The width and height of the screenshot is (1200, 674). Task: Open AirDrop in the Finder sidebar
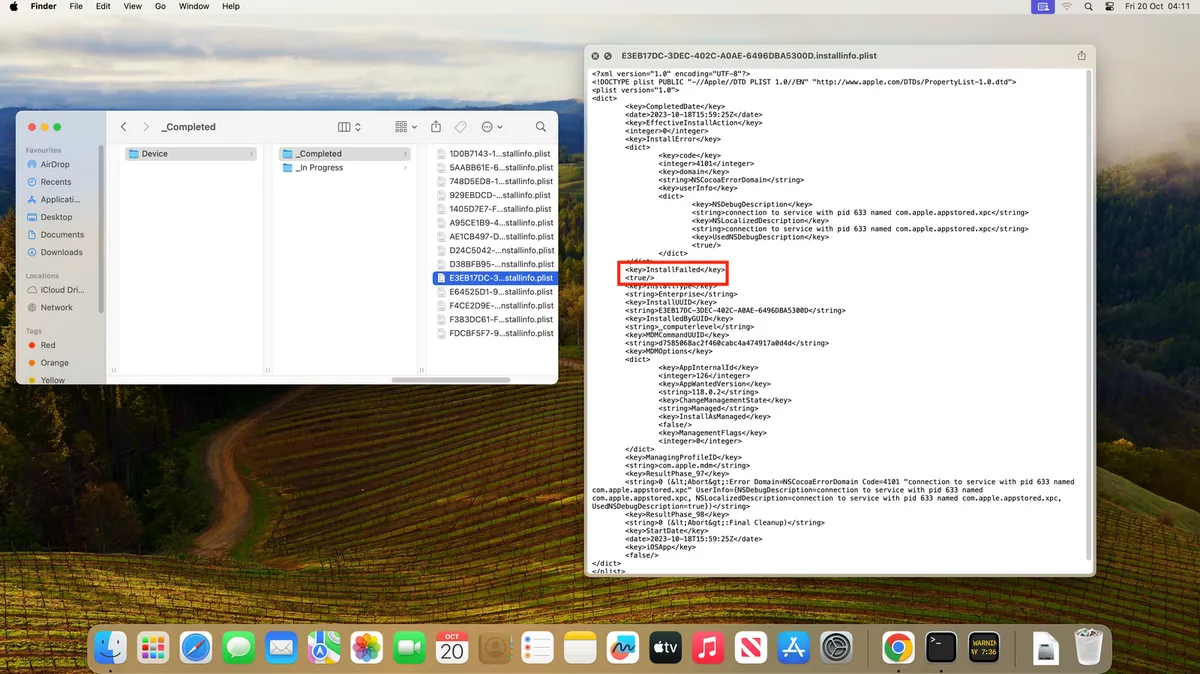point(55,164)
